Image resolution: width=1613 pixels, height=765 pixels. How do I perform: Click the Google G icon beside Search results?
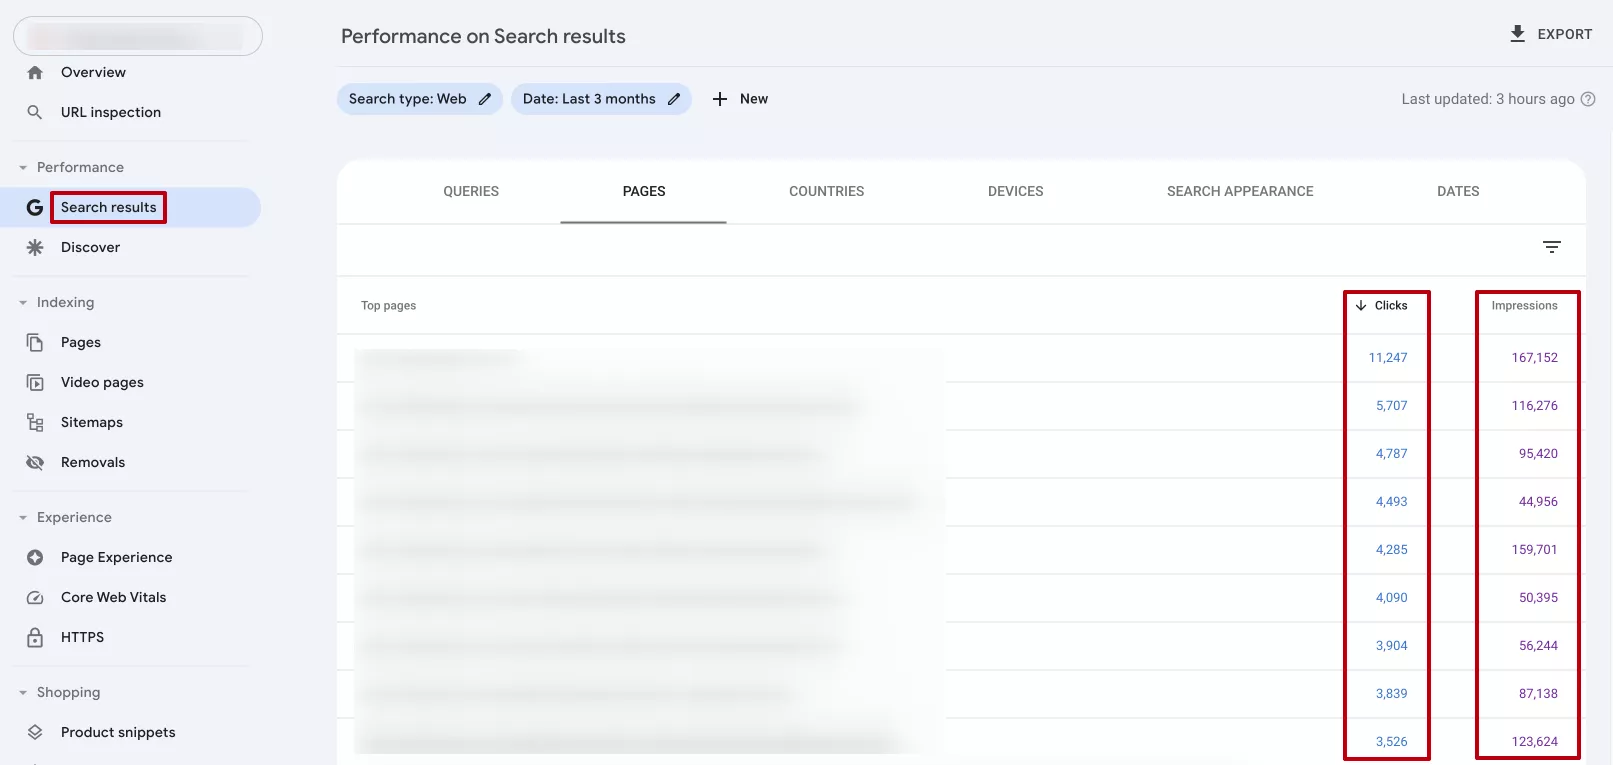pos(35,207)
